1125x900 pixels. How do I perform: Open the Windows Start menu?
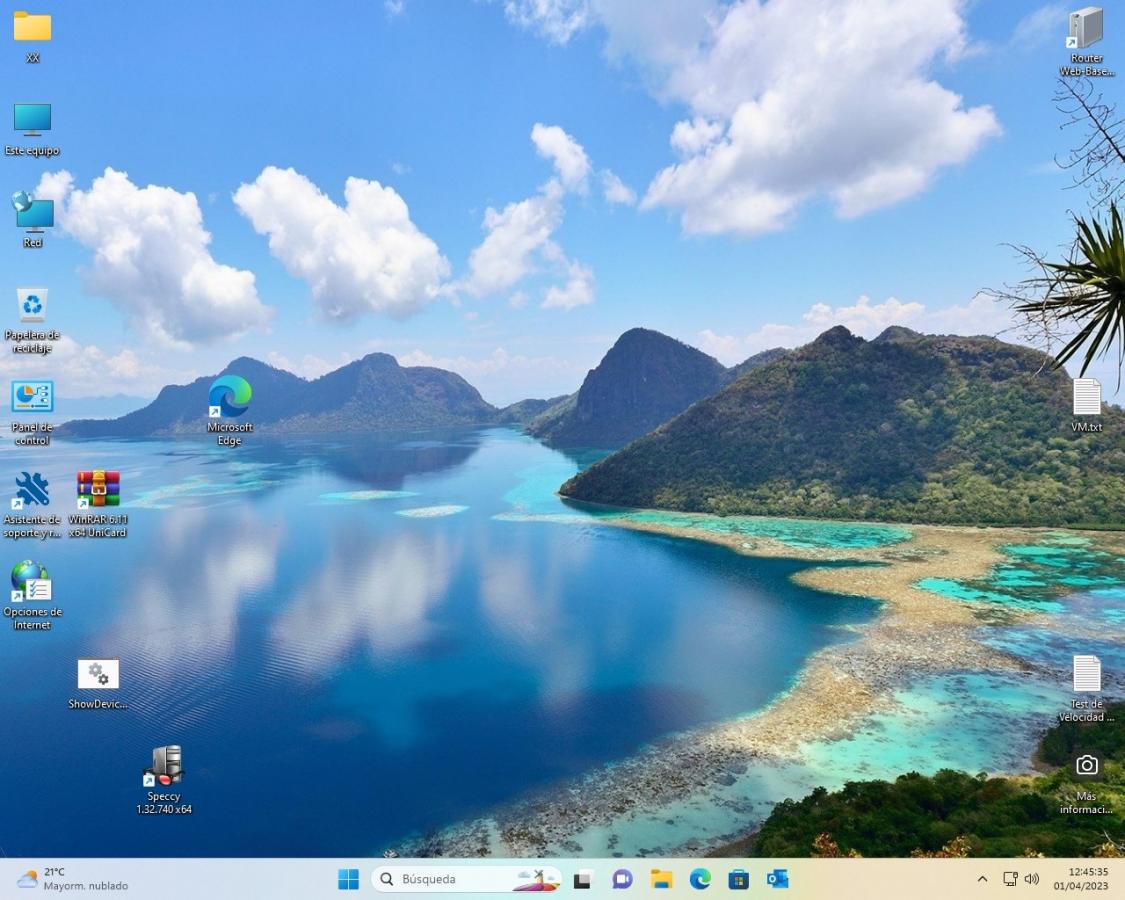pyautogui.click(x=348, y=879)
